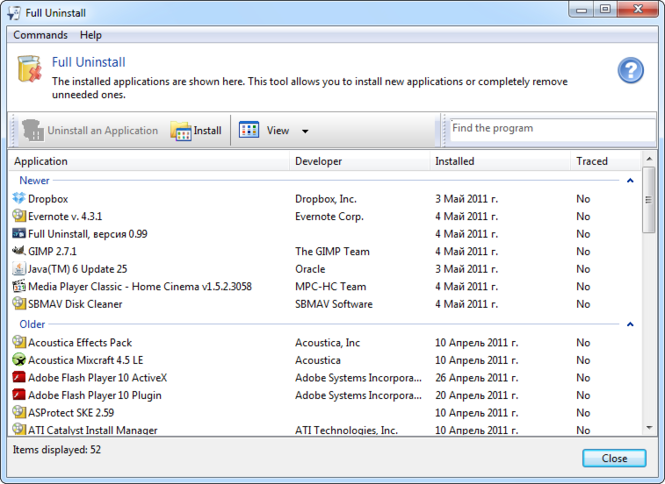The width and height of the screenshot is (665, 484).
Task: Sort by the Developer column header
Action: click(x=359, y=161)
